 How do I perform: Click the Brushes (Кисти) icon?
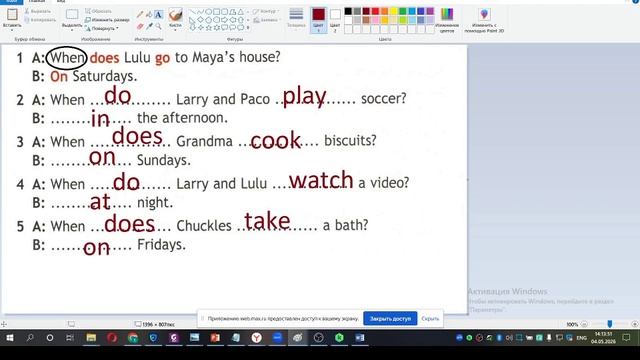point(175,15)
